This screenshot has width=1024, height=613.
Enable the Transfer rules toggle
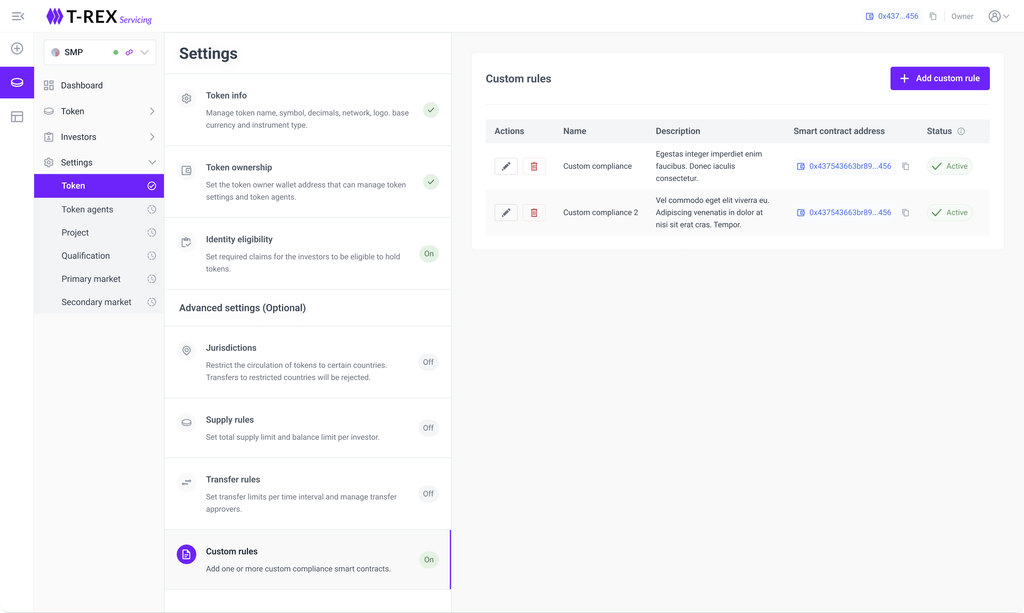[x=428, y=494]
